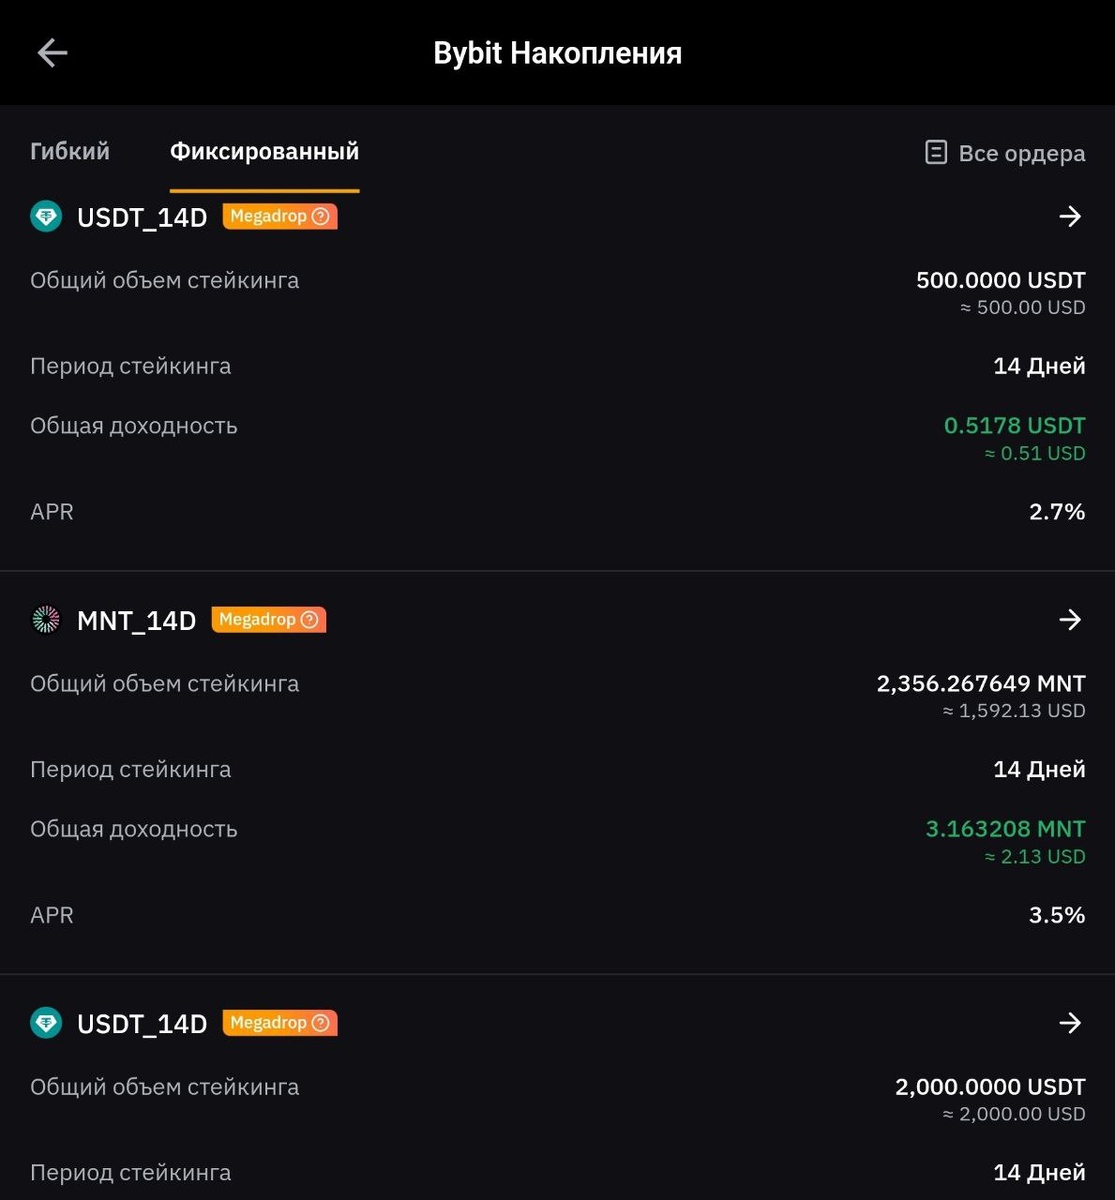The image size is (1115, 1200).
Task: Open bottom USDT_14D details arrow
Action: tap(1070, 1023)
